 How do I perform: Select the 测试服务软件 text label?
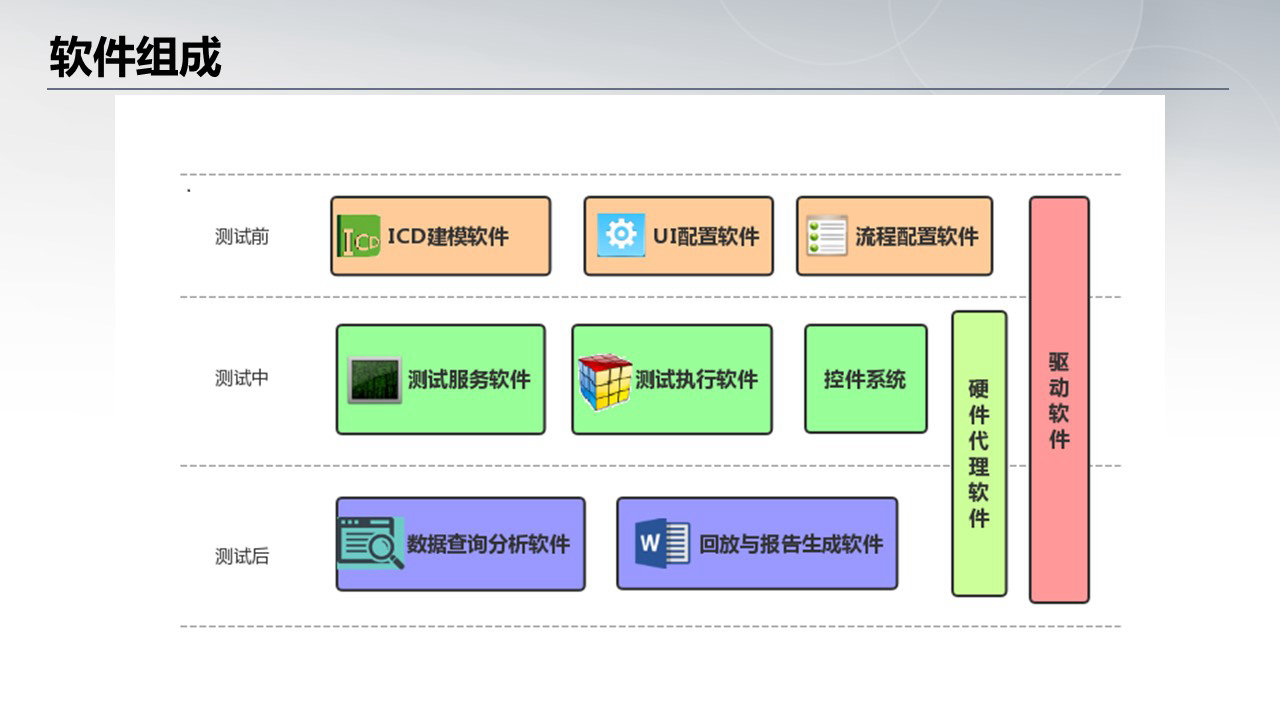[469, 380]
